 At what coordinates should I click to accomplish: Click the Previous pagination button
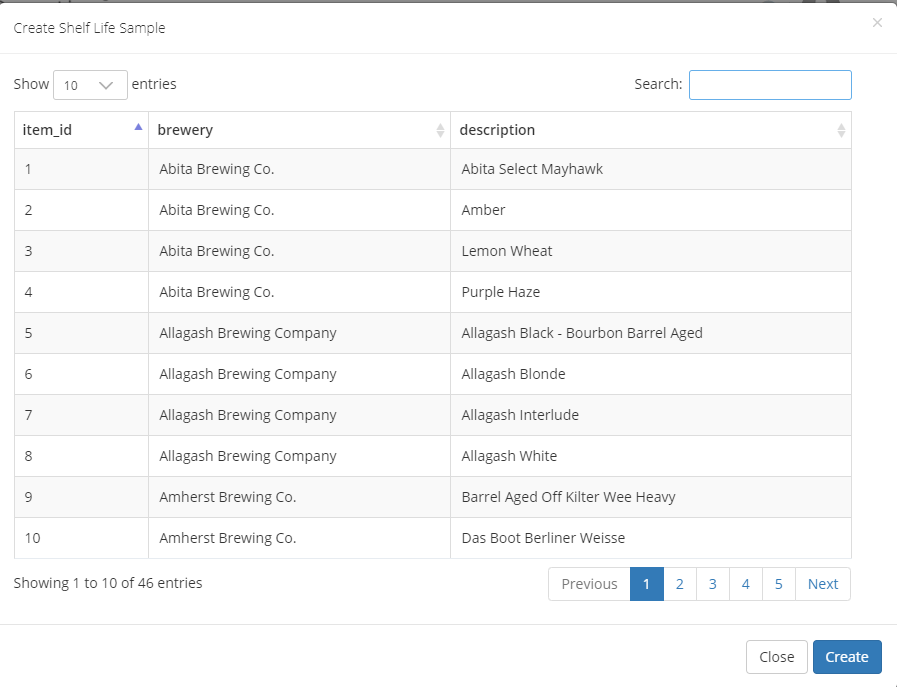589,584
